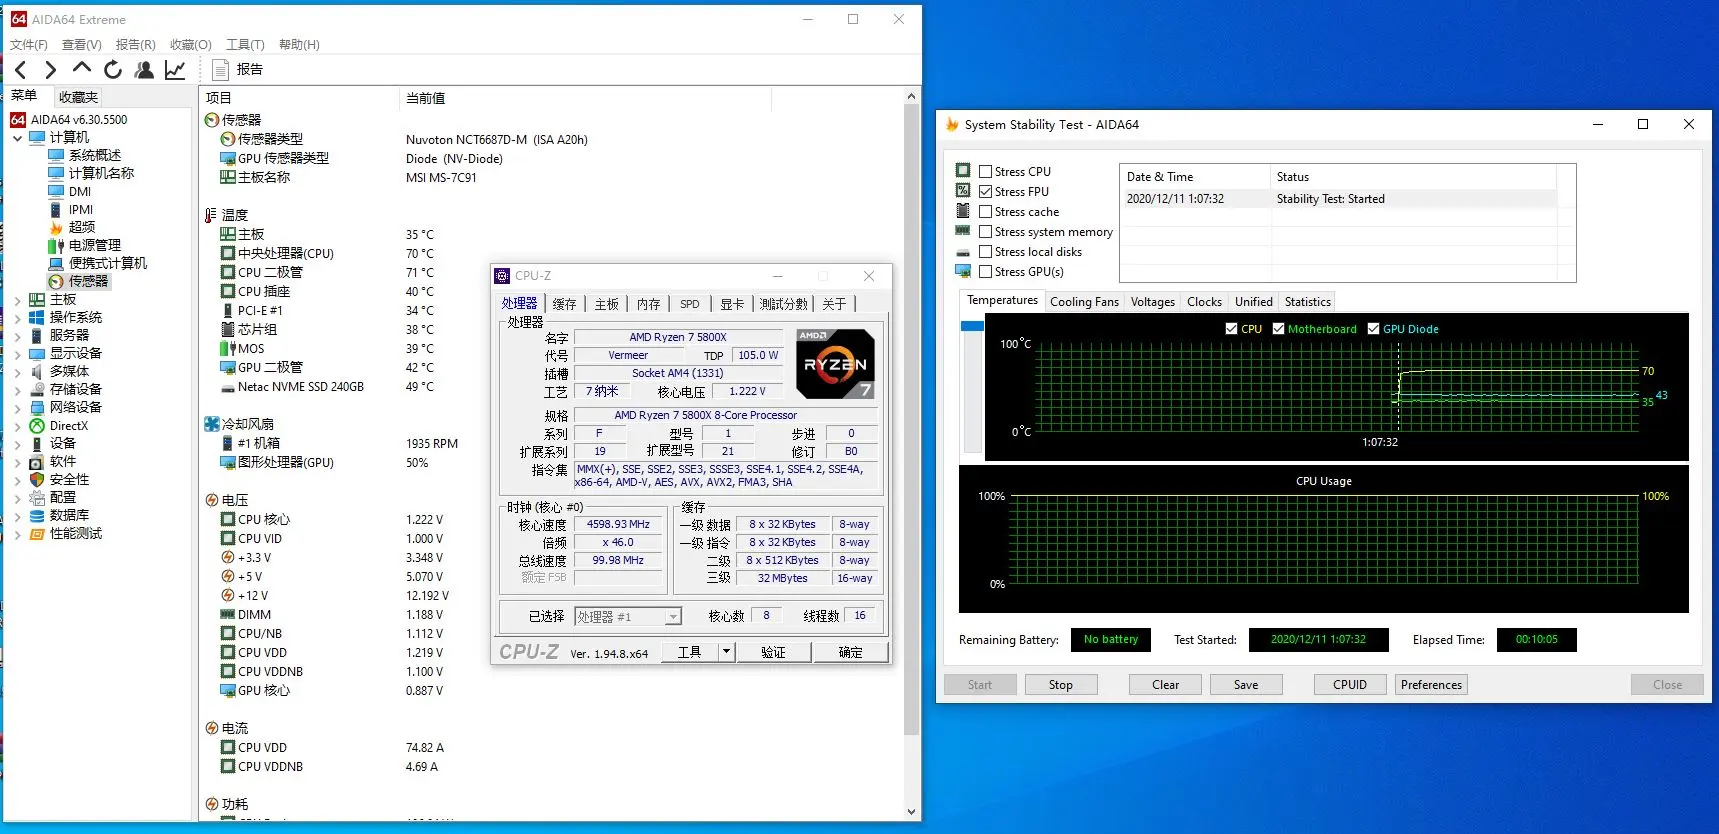Toggle the Motherboard graph checkbox
The height and width of the screenshot is (834, 1719).
click(1278, 328)
